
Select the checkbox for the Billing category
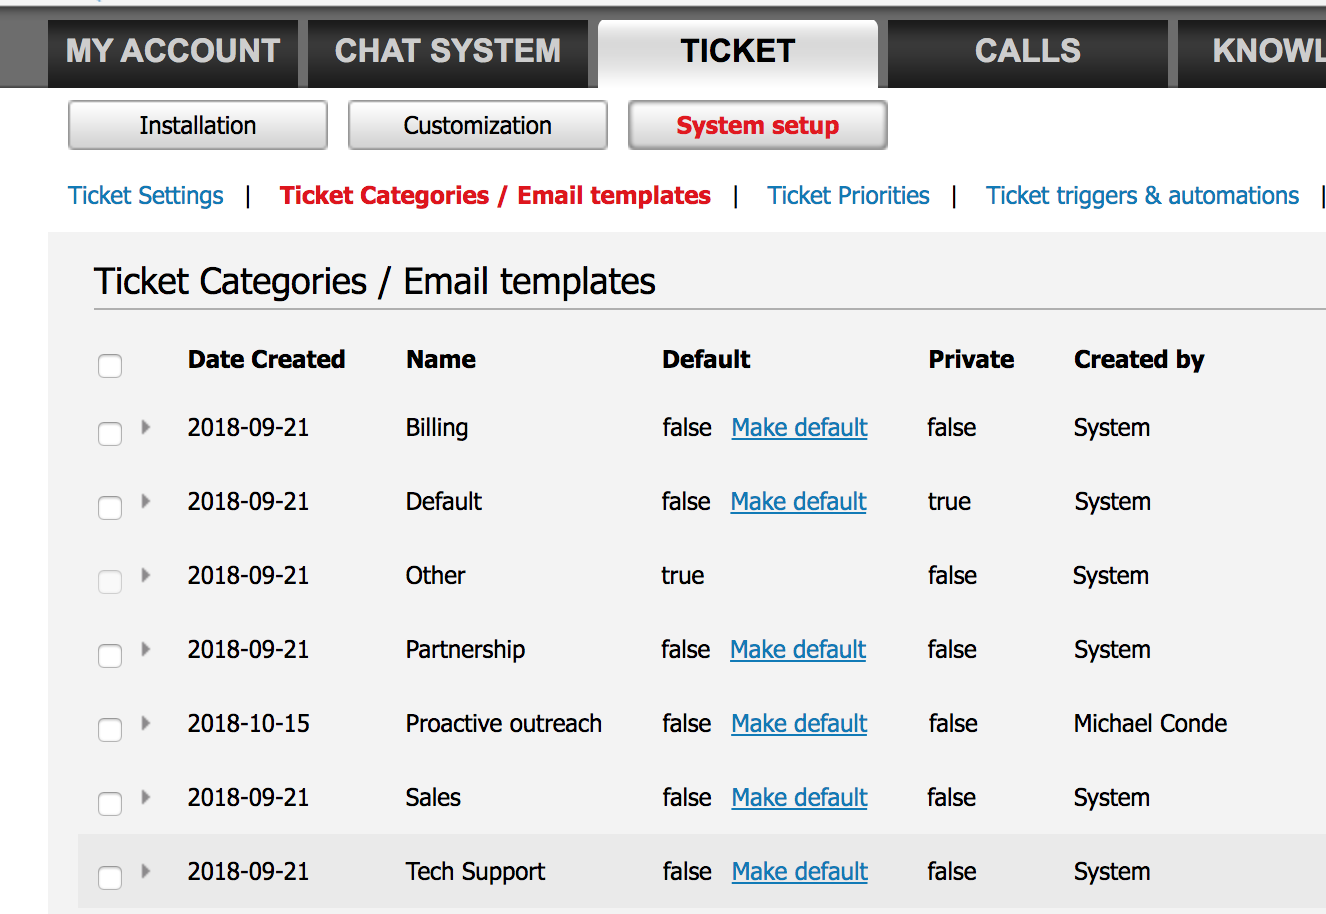pos(110,433)
